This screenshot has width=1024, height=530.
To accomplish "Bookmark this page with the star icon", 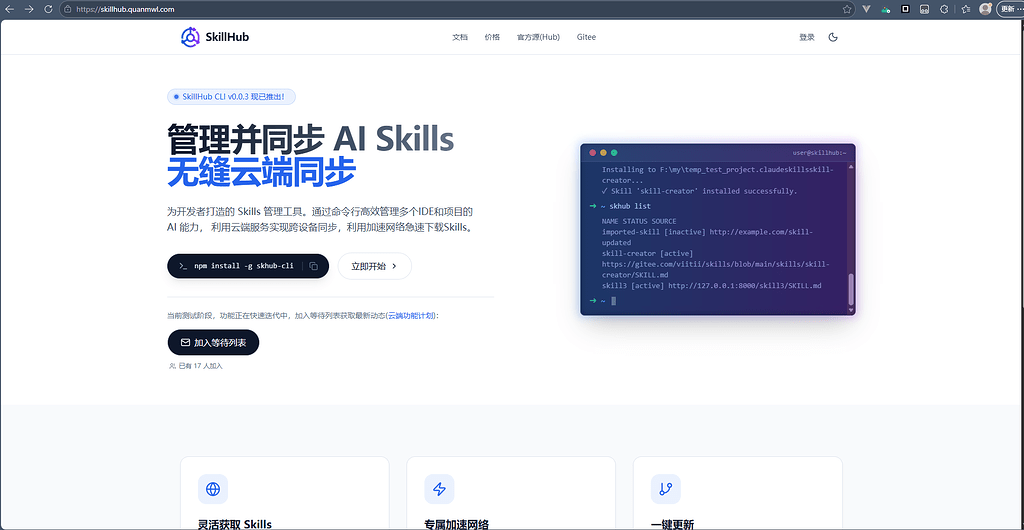I will click(847, 9).
